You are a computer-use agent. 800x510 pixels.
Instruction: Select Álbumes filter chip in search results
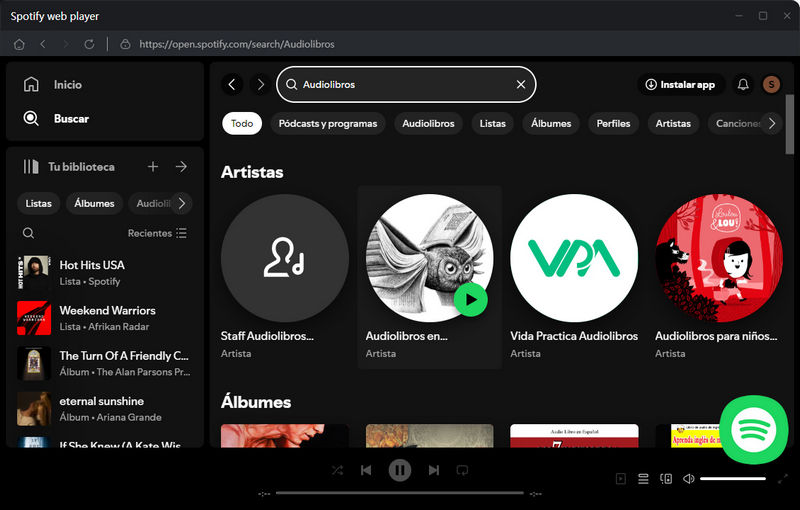click(x=551, y=123)
